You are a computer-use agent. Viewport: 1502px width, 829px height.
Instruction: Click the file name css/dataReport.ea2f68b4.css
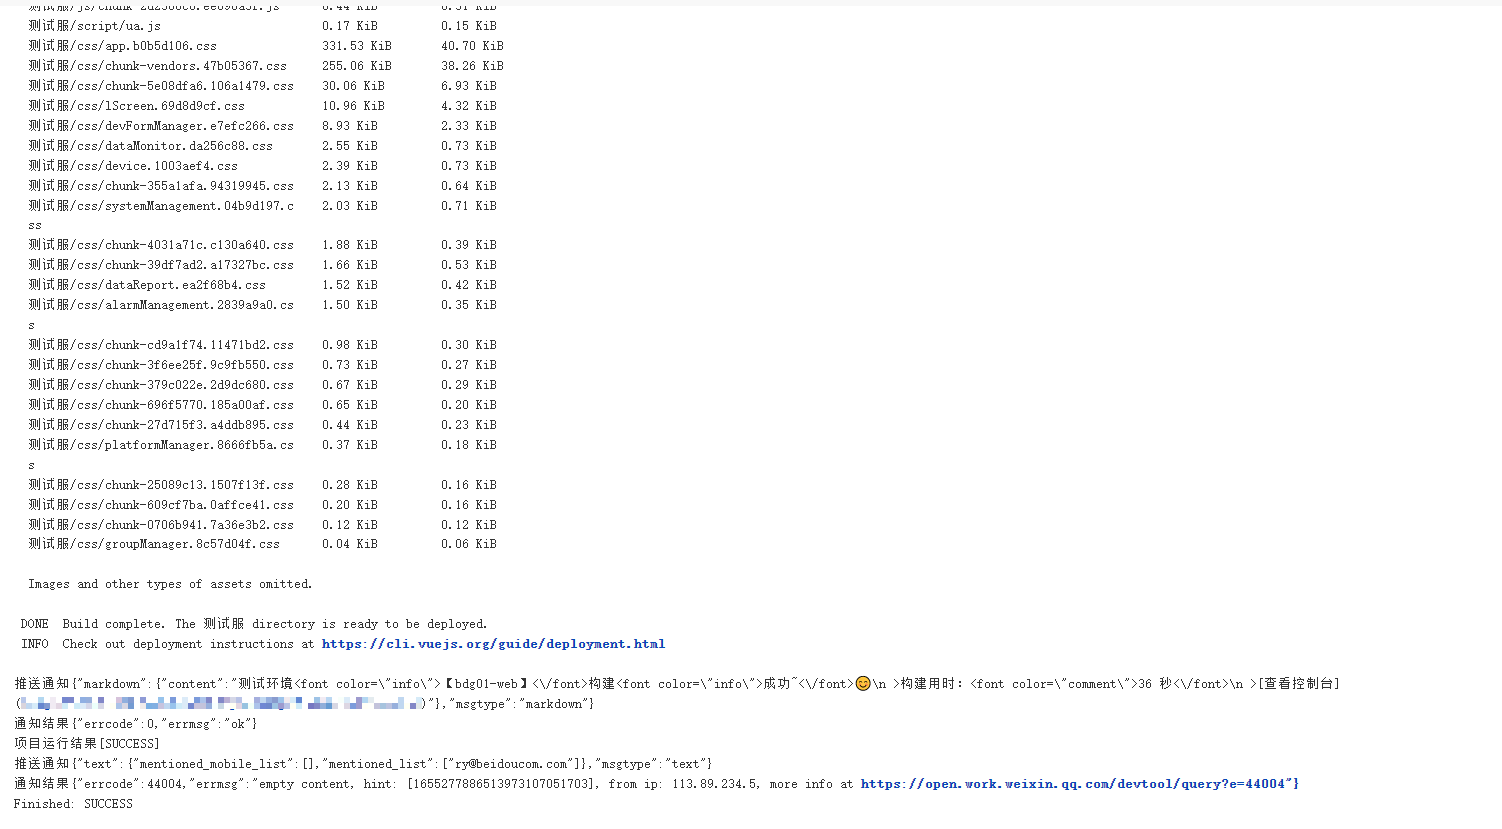147,285
